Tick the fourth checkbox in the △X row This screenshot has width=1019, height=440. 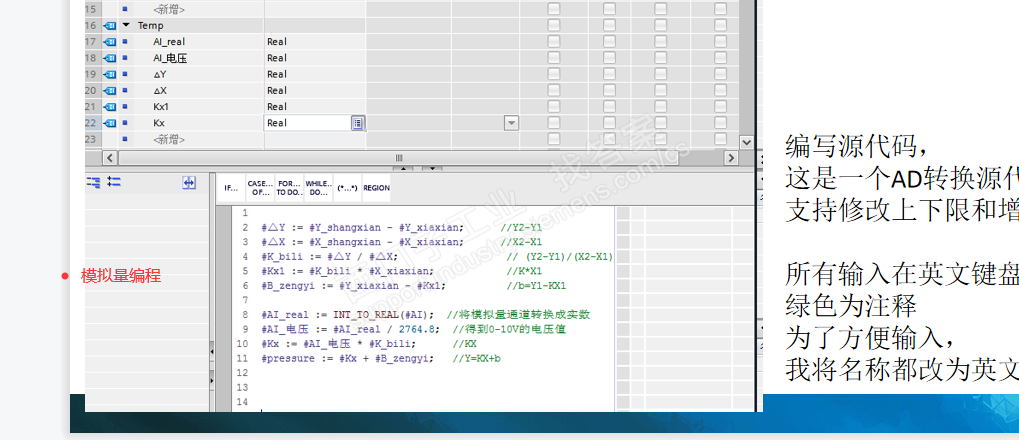pyautogui.click(x=720, y=90)
